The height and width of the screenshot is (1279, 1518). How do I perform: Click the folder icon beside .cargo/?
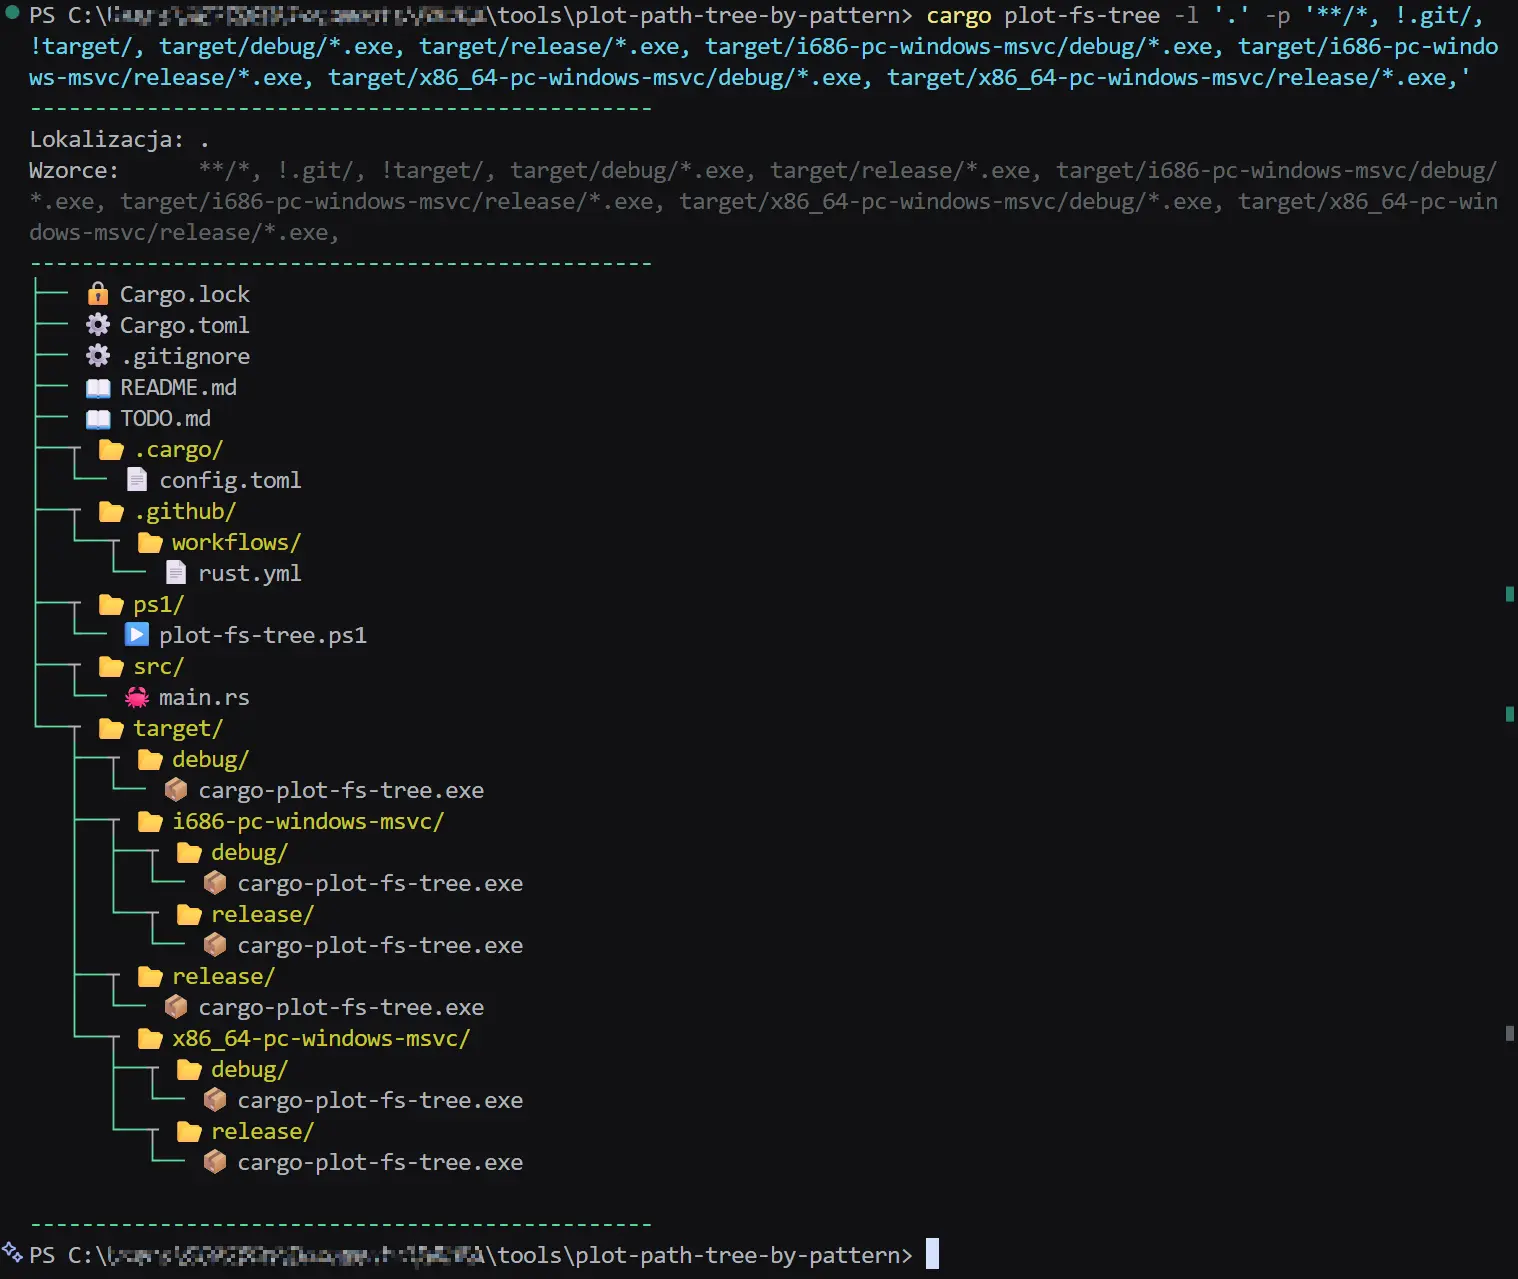[111, 450]
